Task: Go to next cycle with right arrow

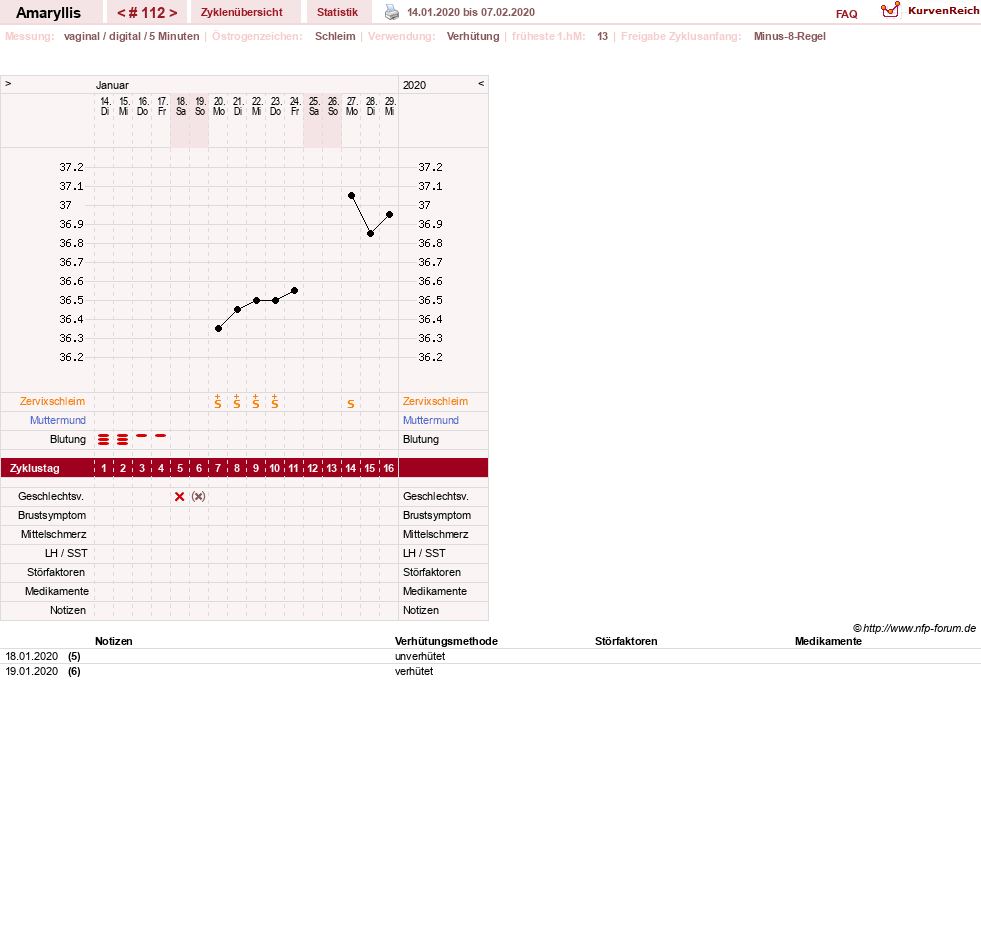Action: click(x=173, y=13)
